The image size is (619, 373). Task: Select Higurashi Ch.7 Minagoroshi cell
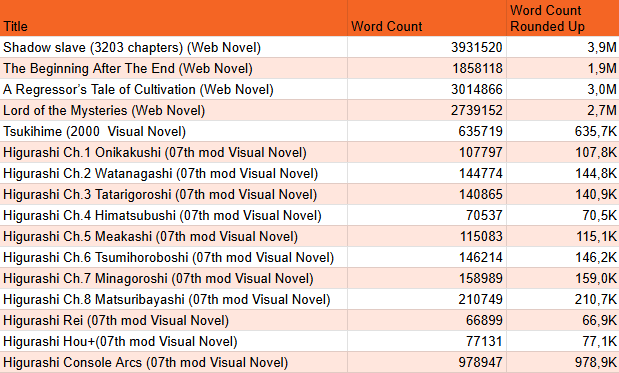point(174,278)
